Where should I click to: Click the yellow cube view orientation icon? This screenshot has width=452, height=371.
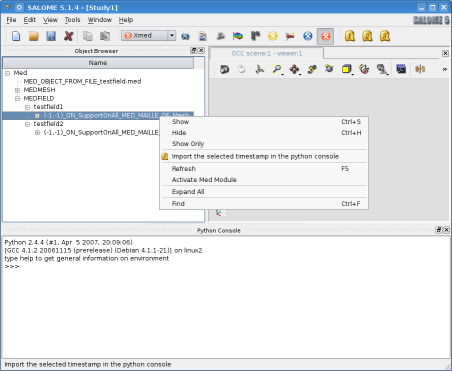tap(347, 69)
